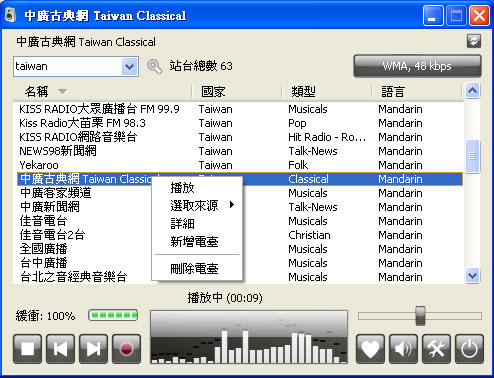Image resolution: width=494 pixels, height=378 pixels.
Task: Stop playback with the stop button
Action: tap(28, 349)
